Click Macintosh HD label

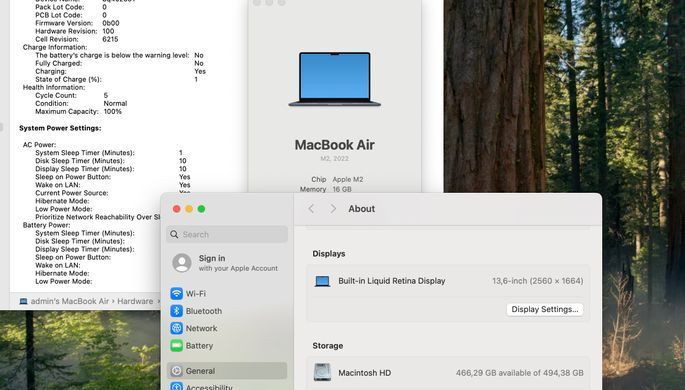(365, 373)
